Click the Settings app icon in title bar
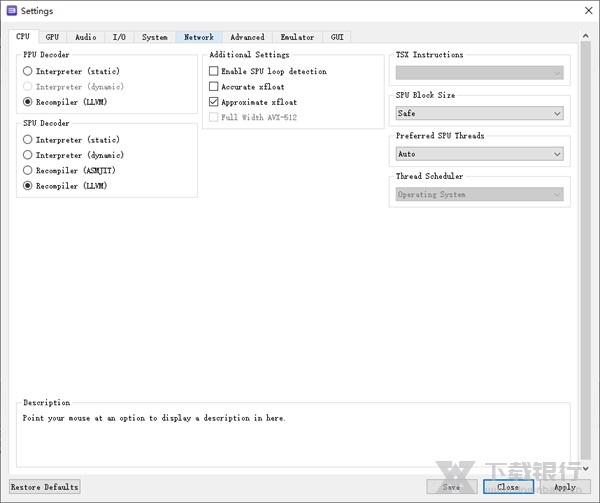This screenshot has width=600, height=503. pyautogui.click(x=11, y=11)
